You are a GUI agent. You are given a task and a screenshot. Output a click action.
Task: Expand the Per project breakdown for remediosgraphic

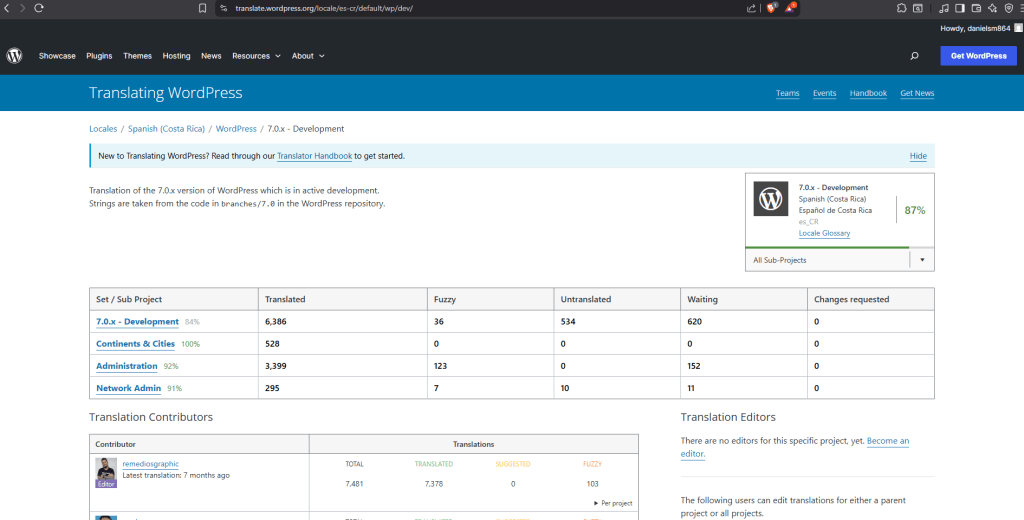(x=612, y=503)
